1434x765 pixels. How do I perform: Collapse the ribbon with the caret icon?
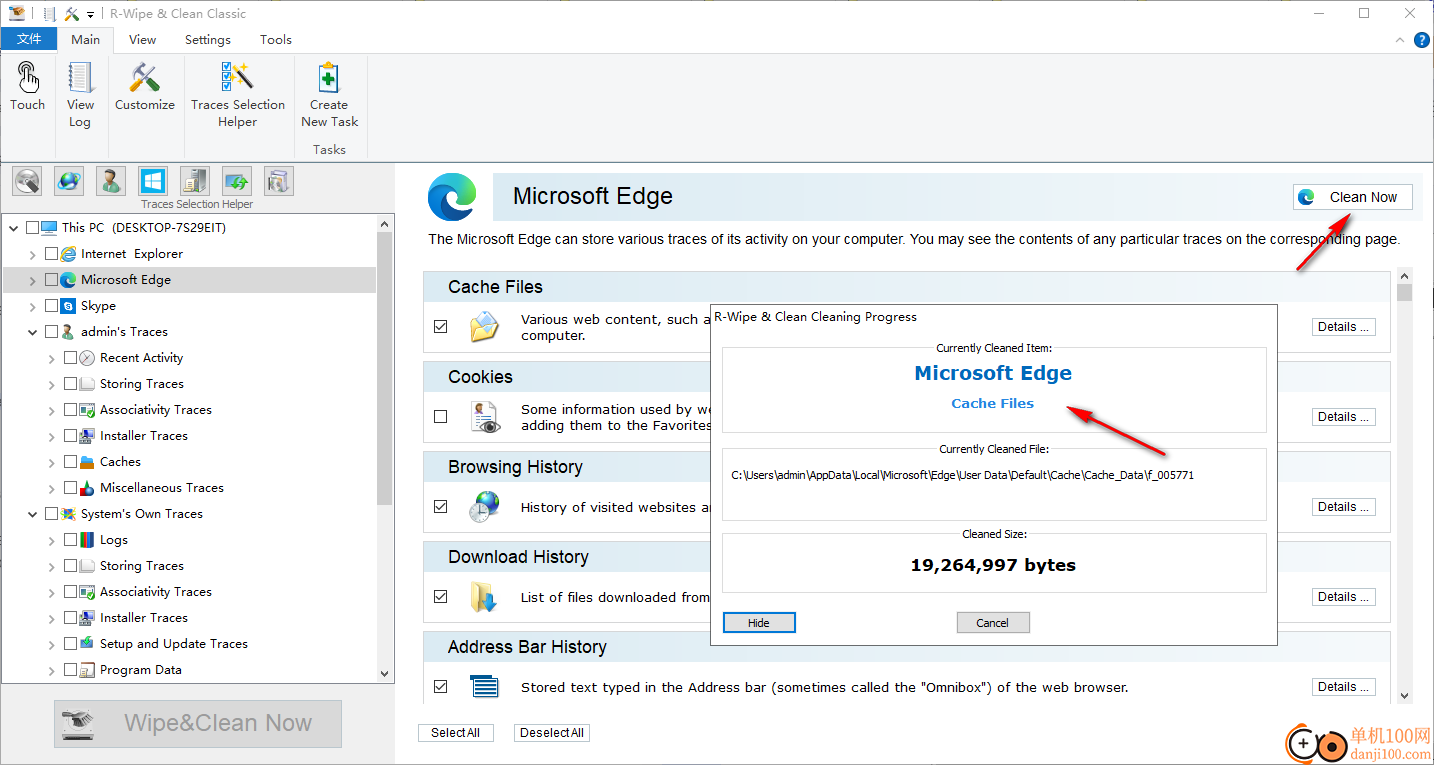pos(1400,40)
